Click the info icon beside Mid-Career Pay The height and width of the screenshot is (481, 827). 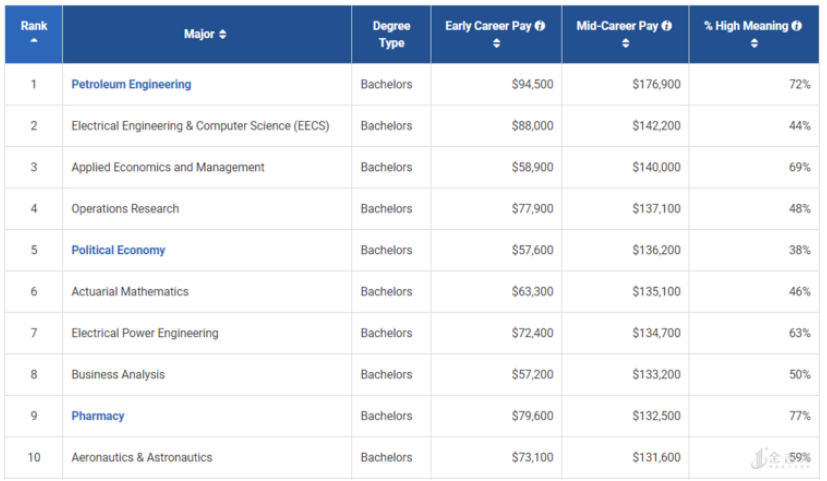tap(667, 26)
